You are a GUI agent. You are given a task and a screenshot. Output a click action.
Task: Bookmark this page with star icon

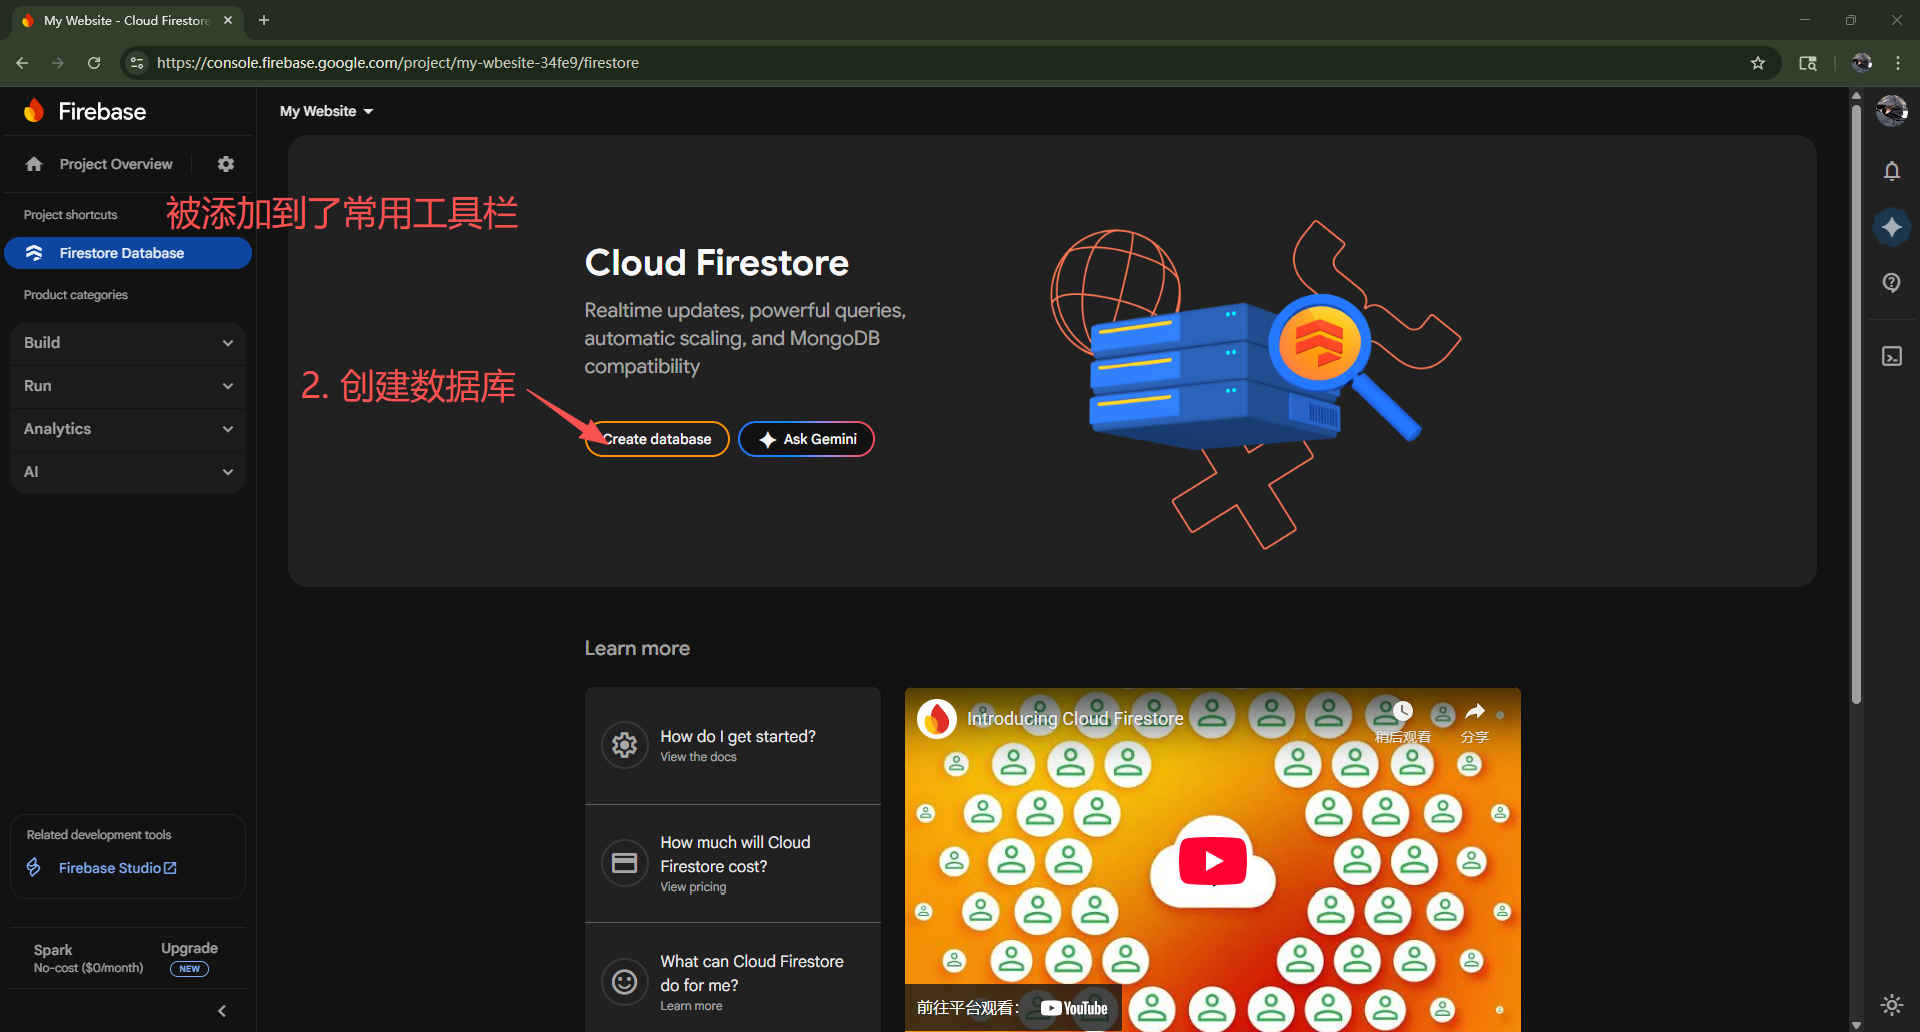pos(1758,63)
